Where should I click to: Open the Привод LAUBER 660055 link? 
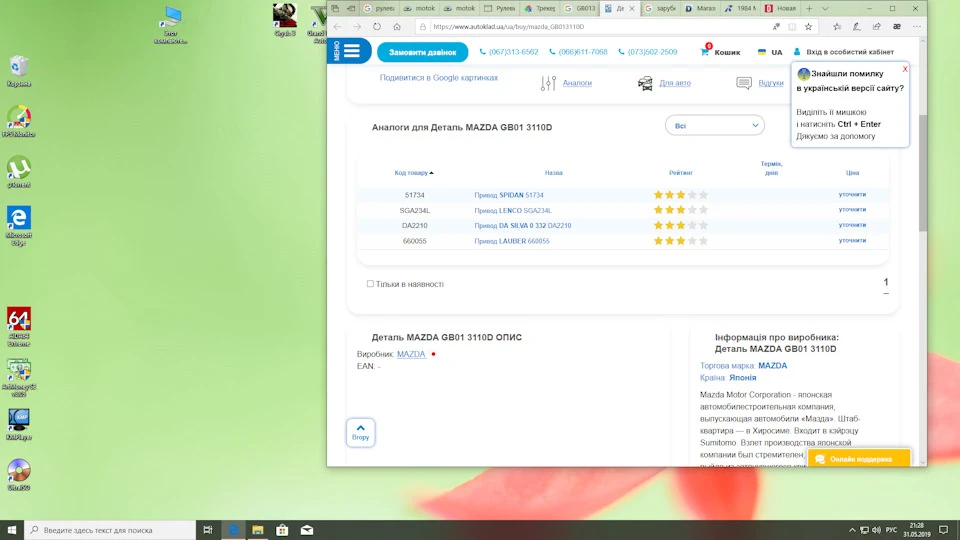pos(512,241)
